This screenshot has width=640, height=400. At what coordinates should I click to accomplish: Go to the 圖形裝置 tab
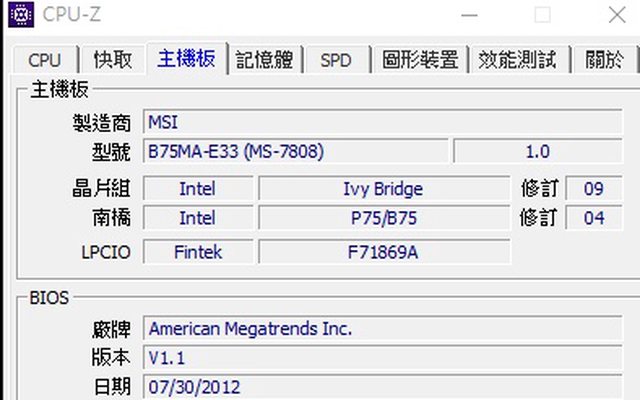(421, 60)
